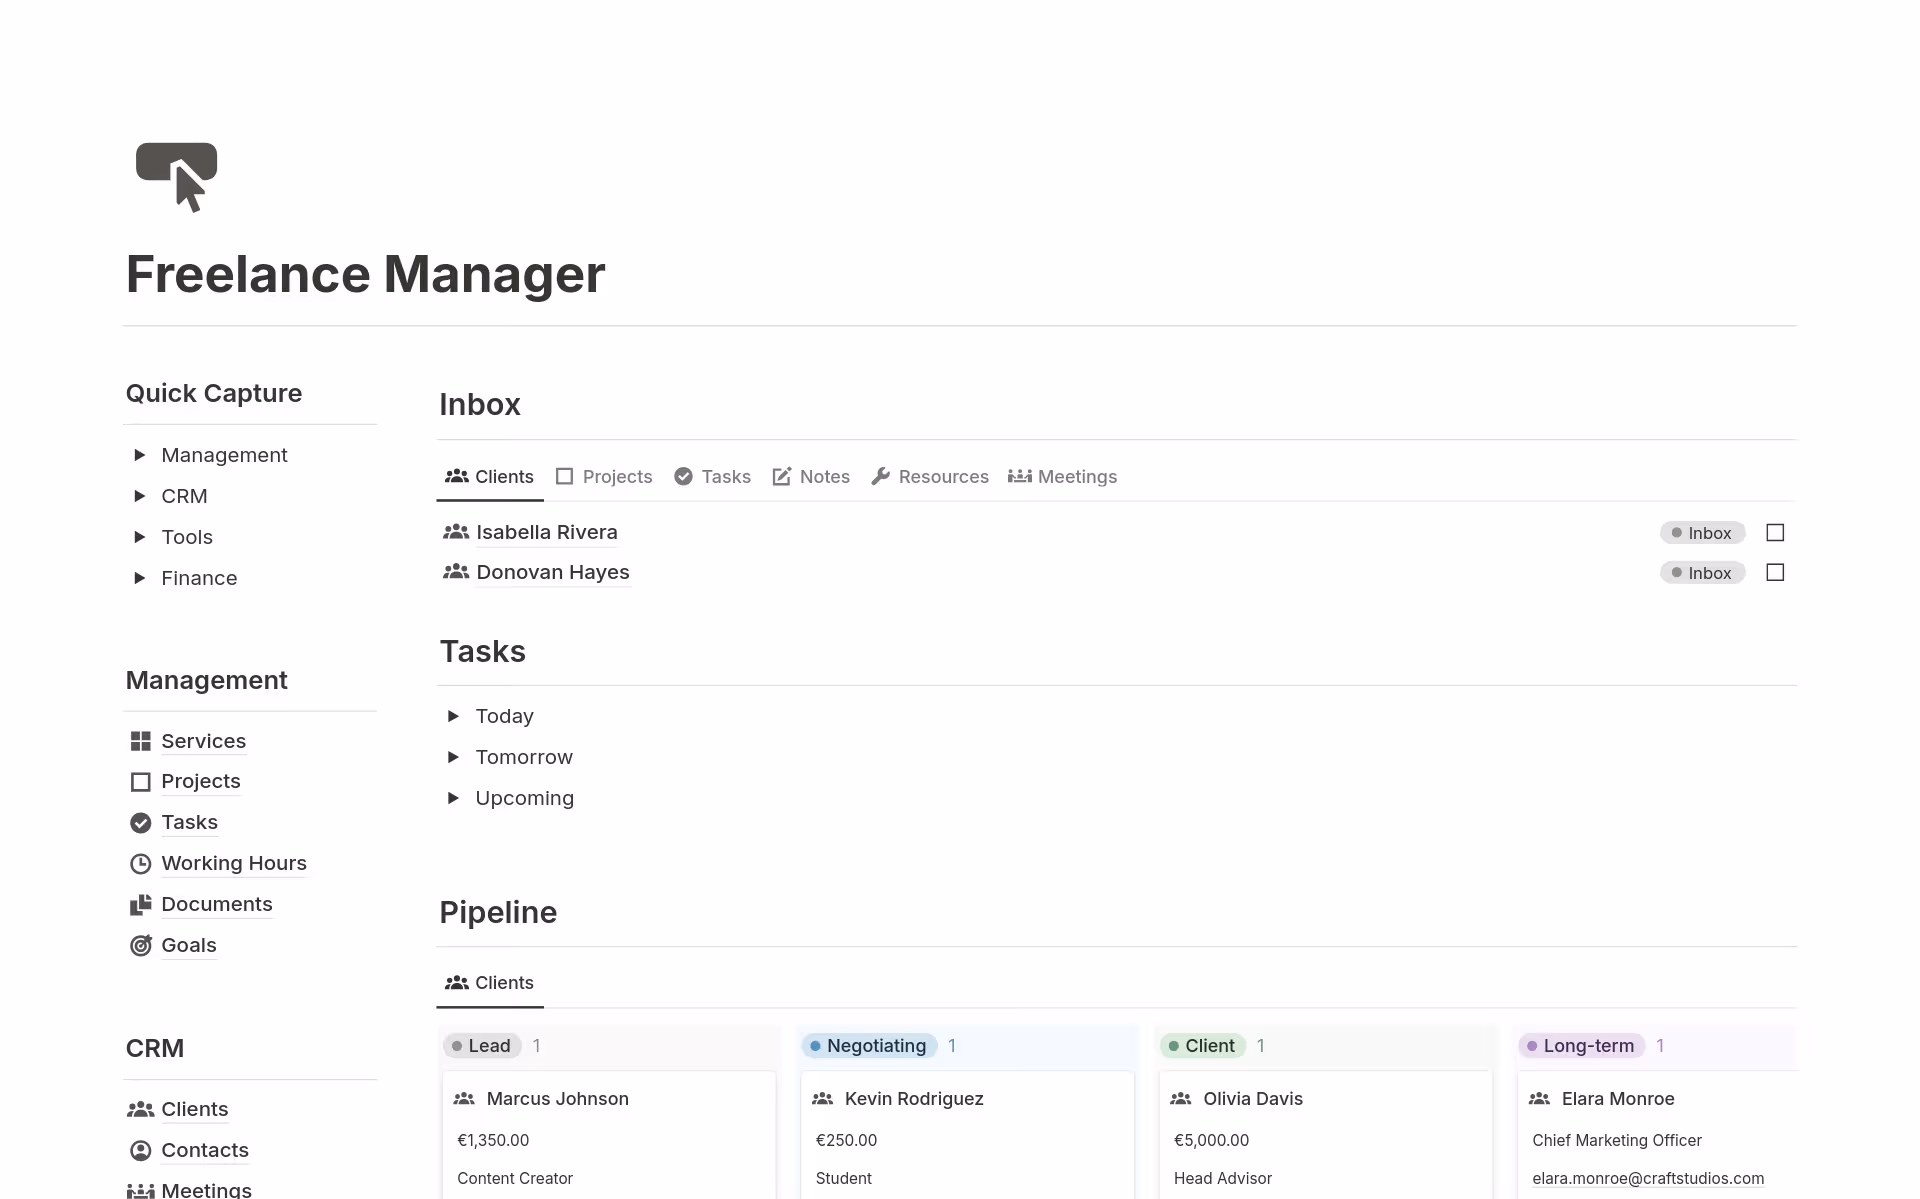The image size is (1920, 1199).
Task: Expand the Today tasks toggle
Action: [453, 716]
